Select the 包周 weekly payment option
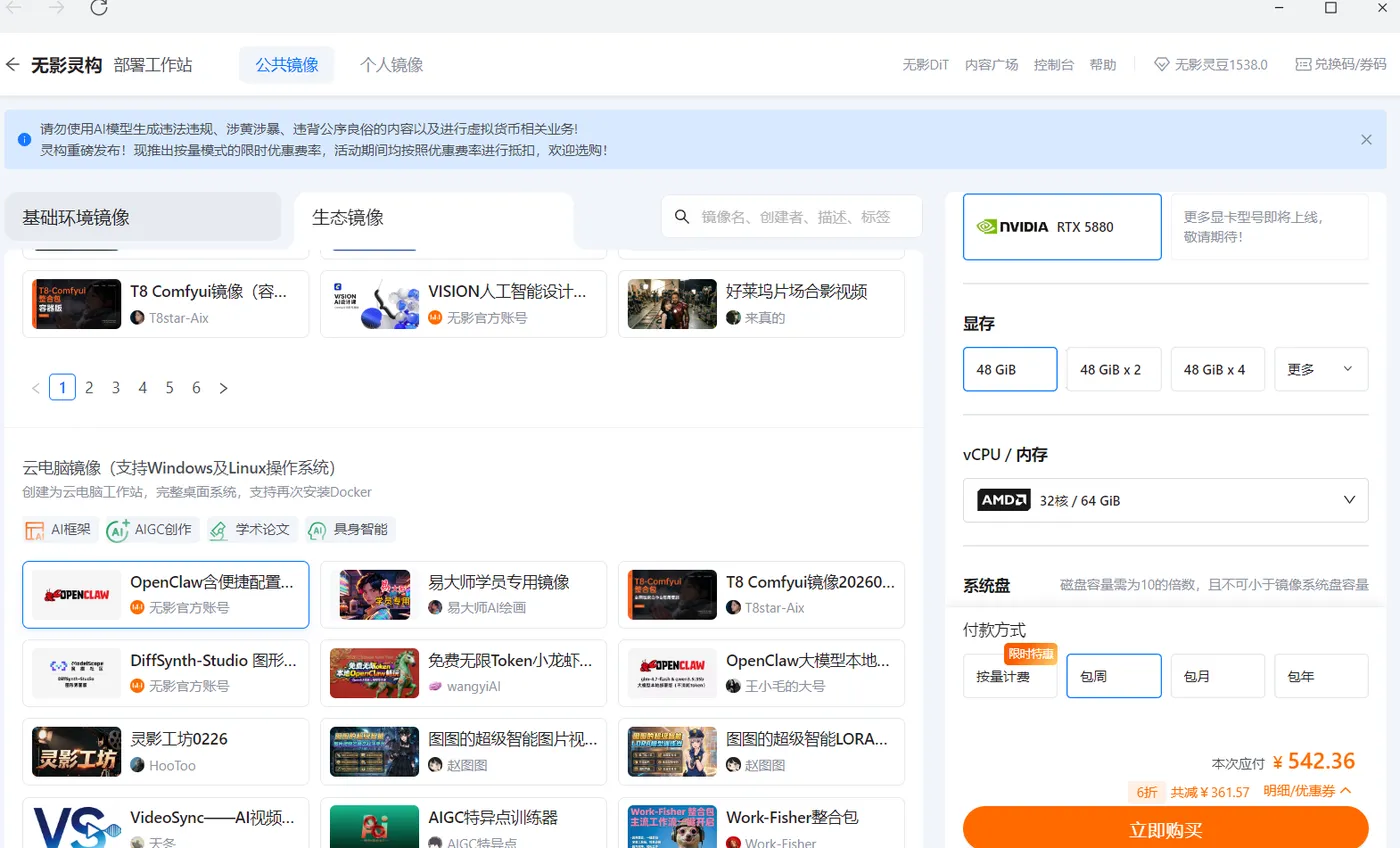This screenshot has height=848, width=1400. pos(1114,676)
